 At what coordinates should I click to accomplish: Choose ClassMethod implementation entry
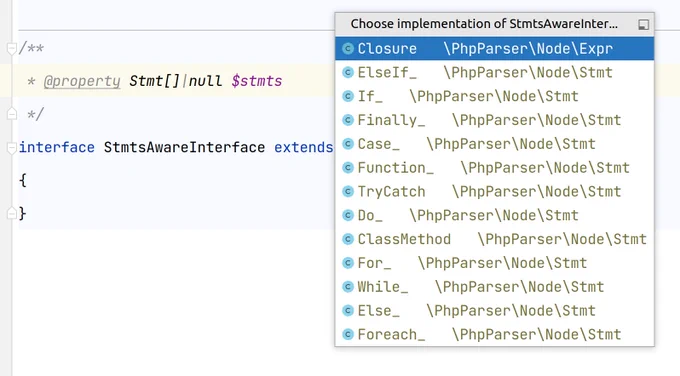pyautogui.click(x=494, y=239)
